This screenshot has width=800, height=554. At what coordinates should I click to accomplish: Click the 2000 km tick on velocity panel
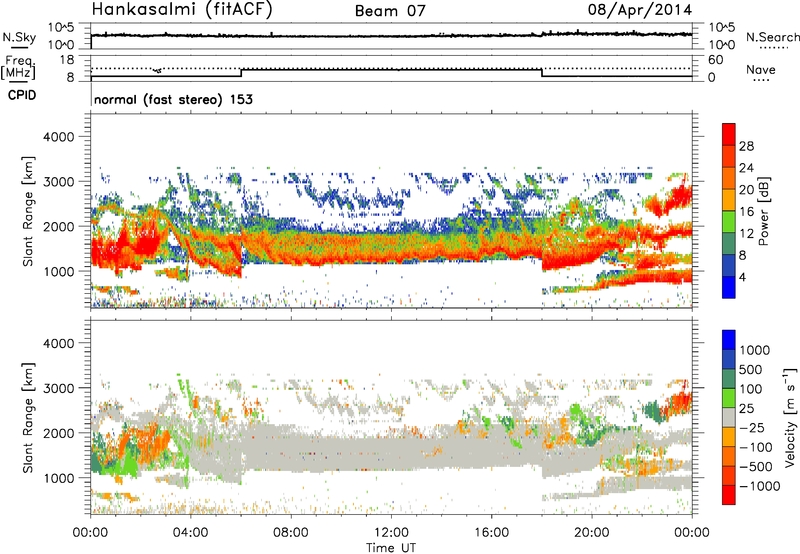58,433
